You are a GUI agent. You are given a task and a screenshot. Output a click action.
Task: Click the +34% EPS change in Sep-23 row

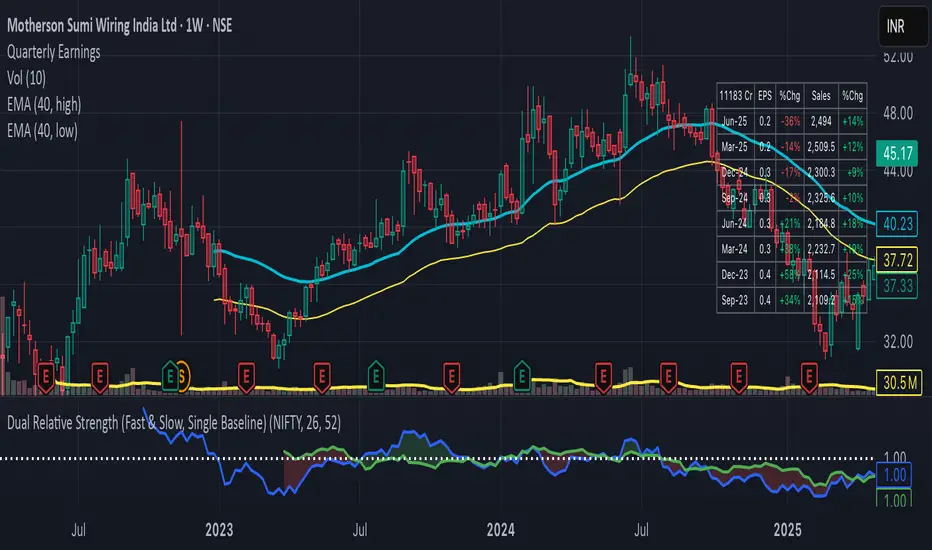pyautogui.click(x=790, y=300)
